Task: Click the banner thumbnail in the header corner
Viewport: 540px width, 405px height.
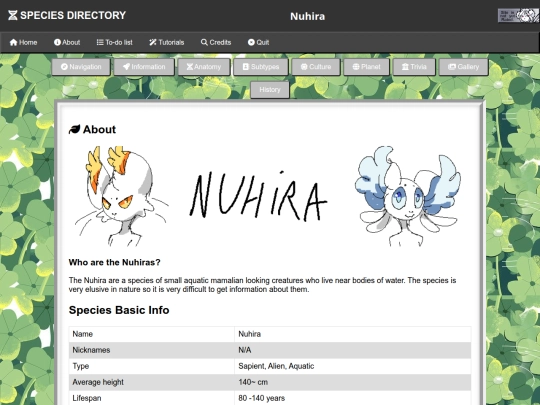Action: click(x=518, y=16)
